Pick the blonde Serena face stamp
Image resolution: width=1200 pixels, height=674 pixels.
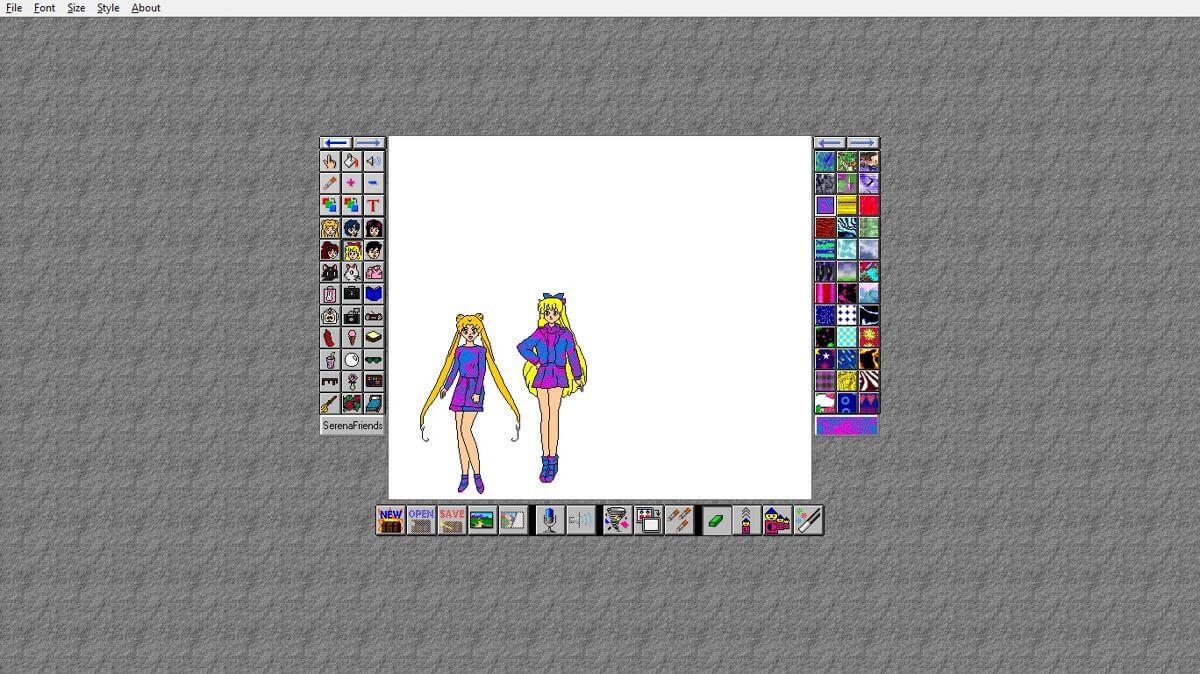pos(330,227)
